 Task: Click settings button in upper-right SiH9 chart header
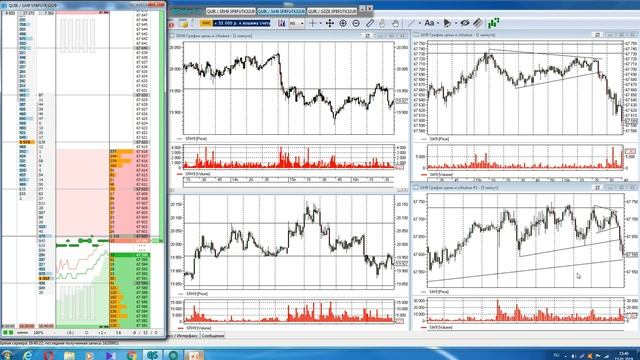pos(598,35)
